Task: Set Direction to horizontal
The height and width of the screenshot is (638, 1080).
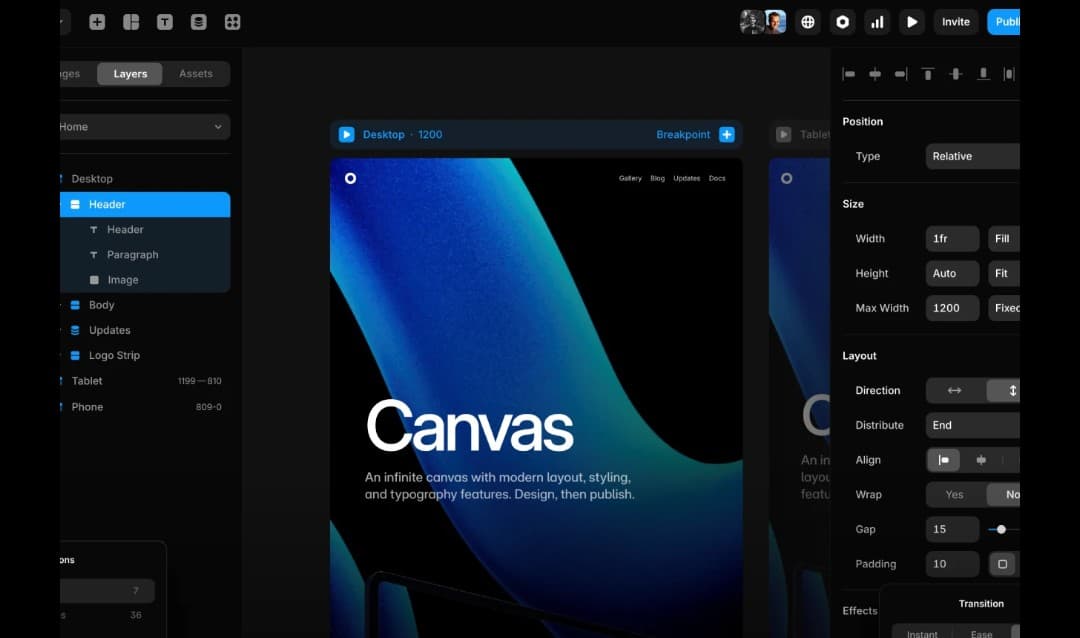Action: coord(955,391)
